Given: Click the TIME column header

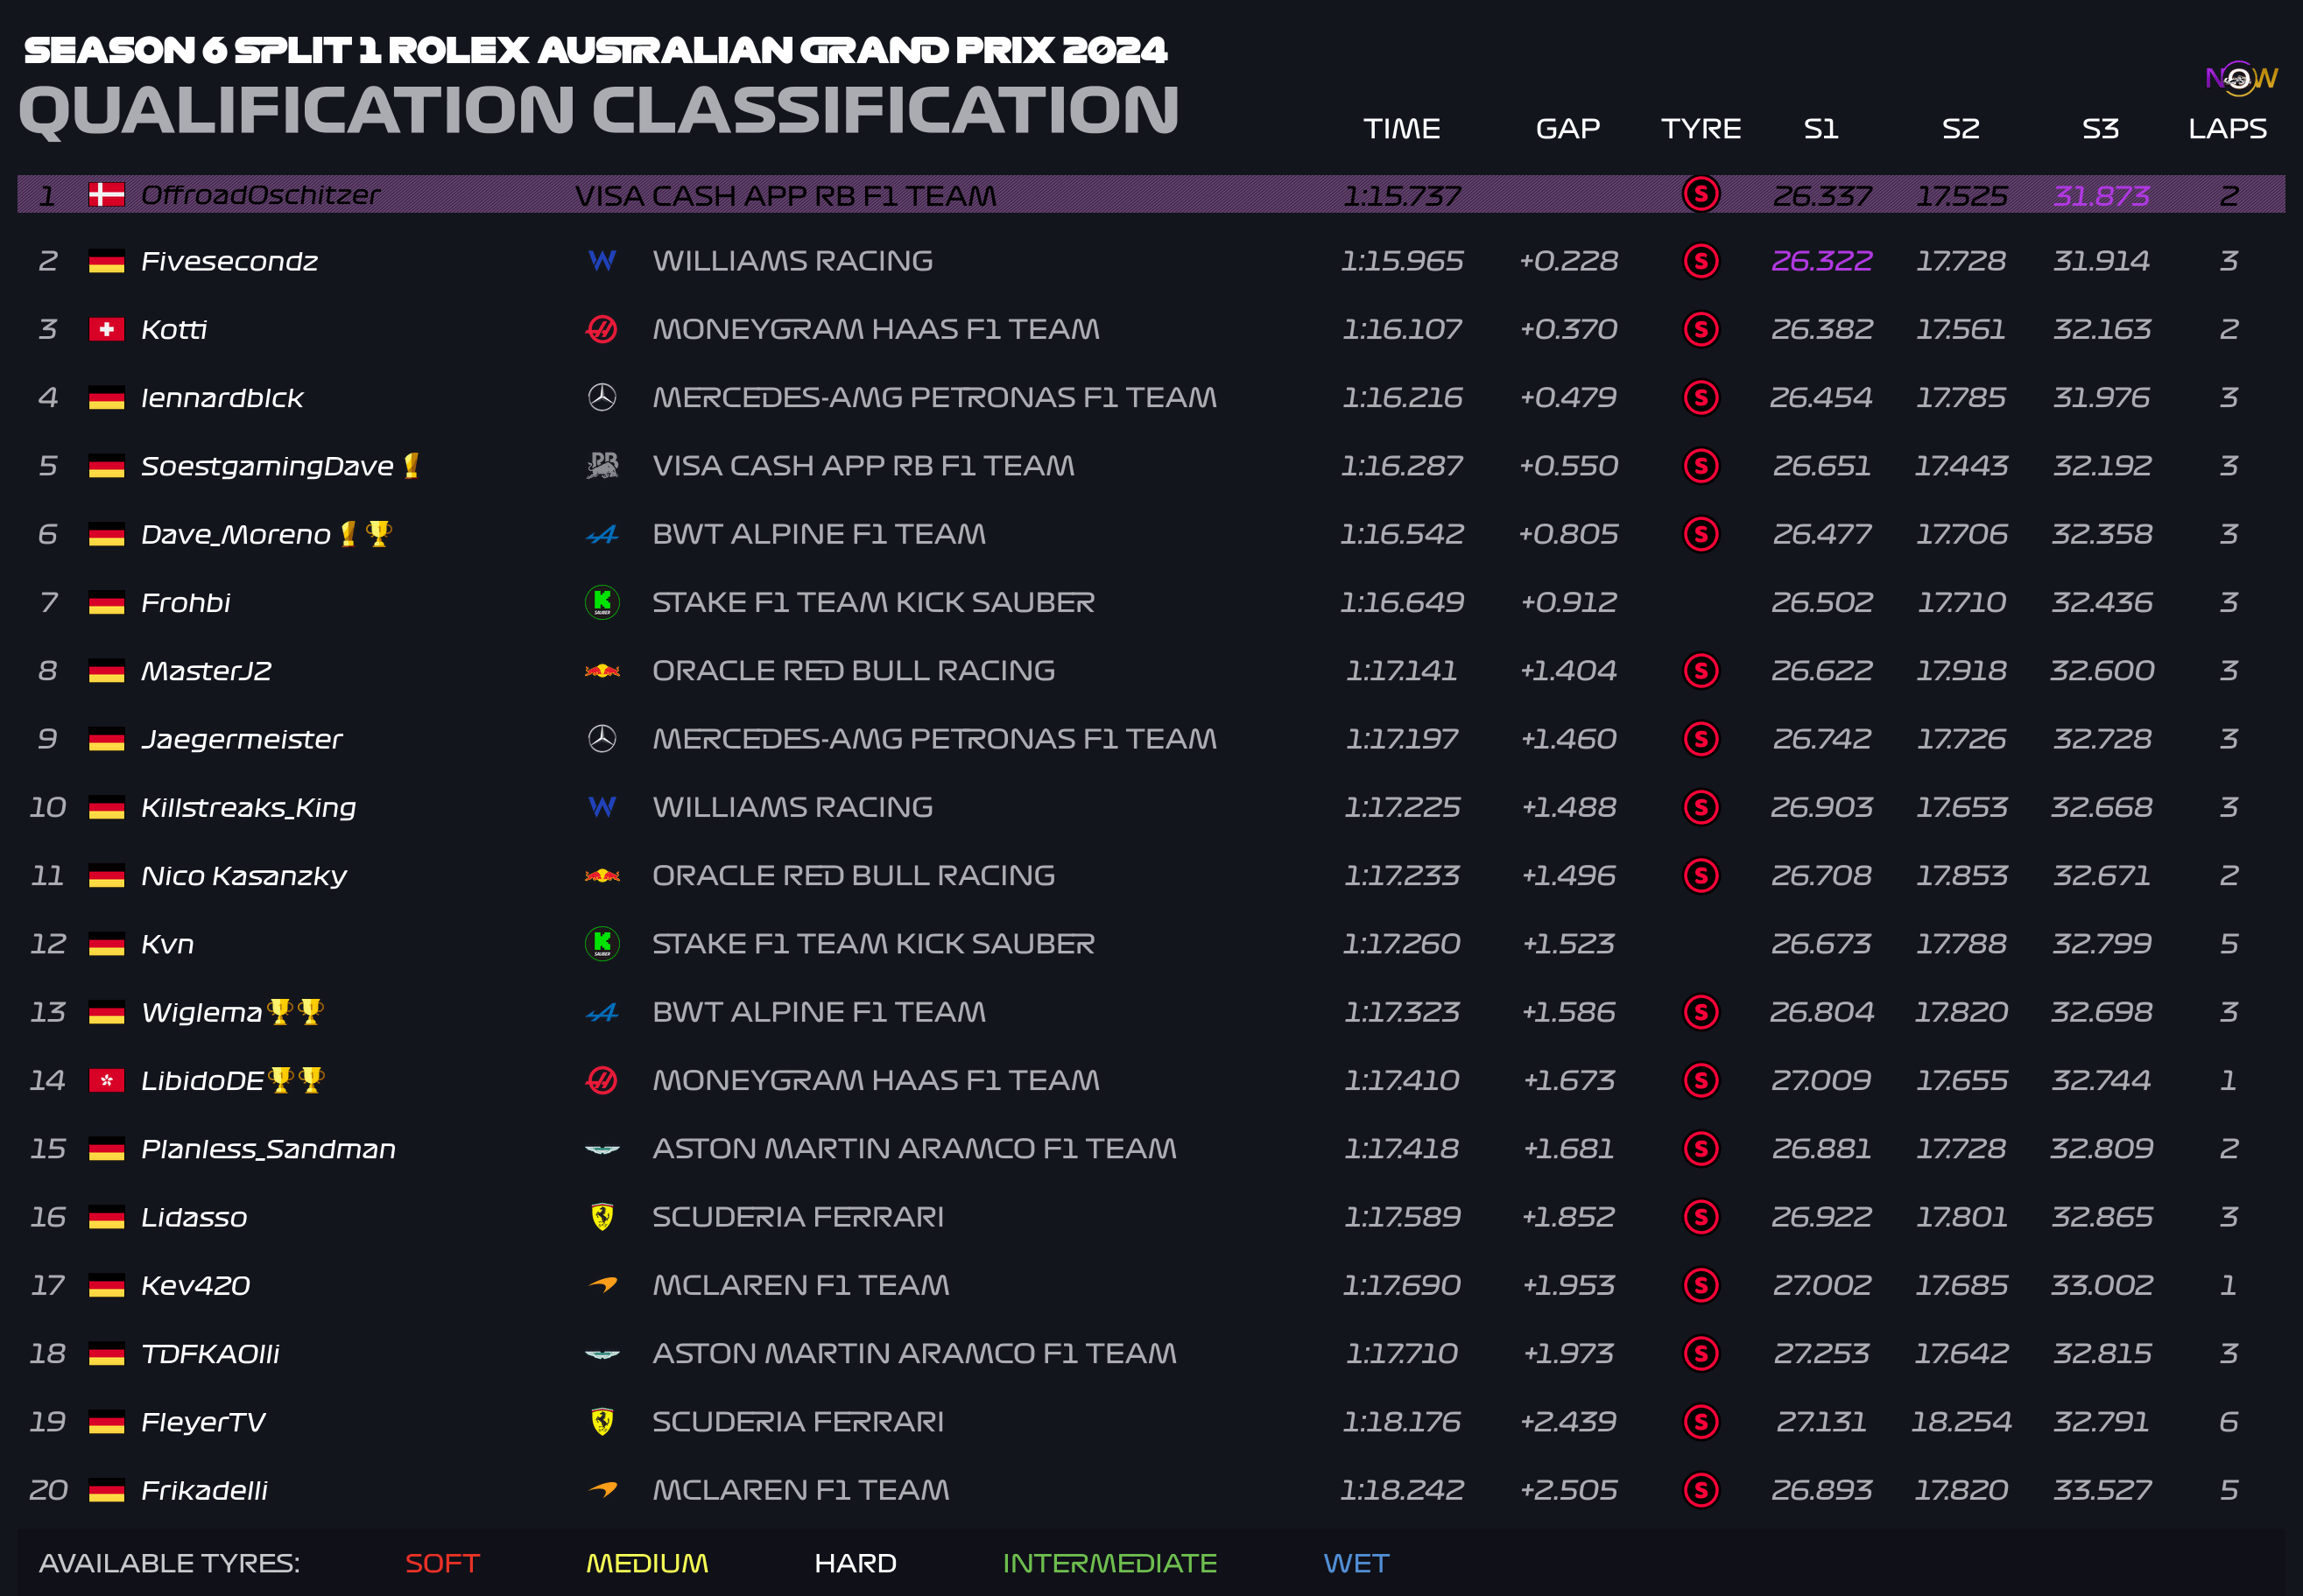Looking at the screenshot, I should [x=1402, y=129].
